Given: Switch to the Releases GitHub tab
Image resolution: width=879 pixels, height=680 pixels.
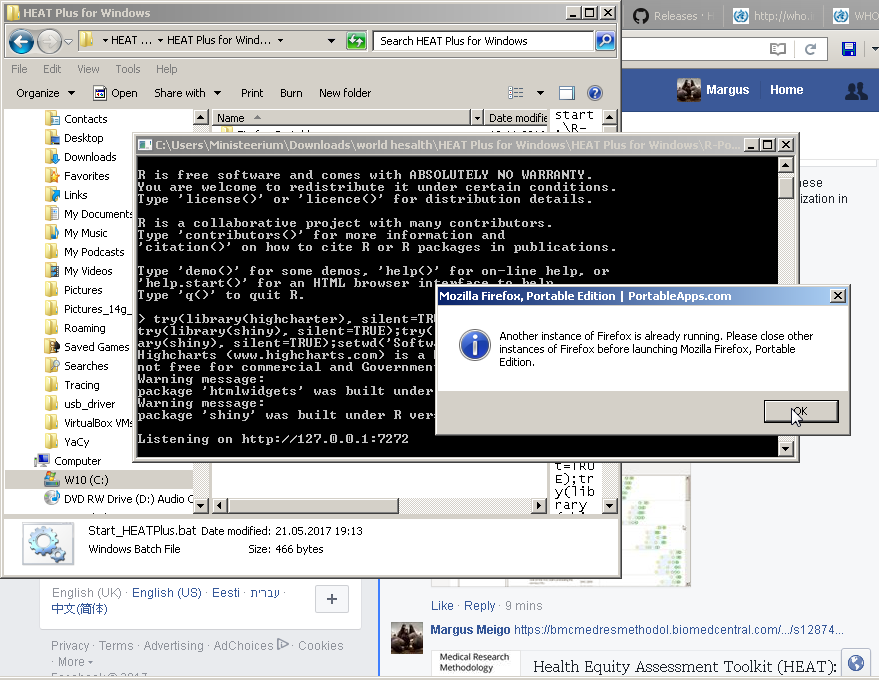Looking at the screenshot, I should (672, 16).
